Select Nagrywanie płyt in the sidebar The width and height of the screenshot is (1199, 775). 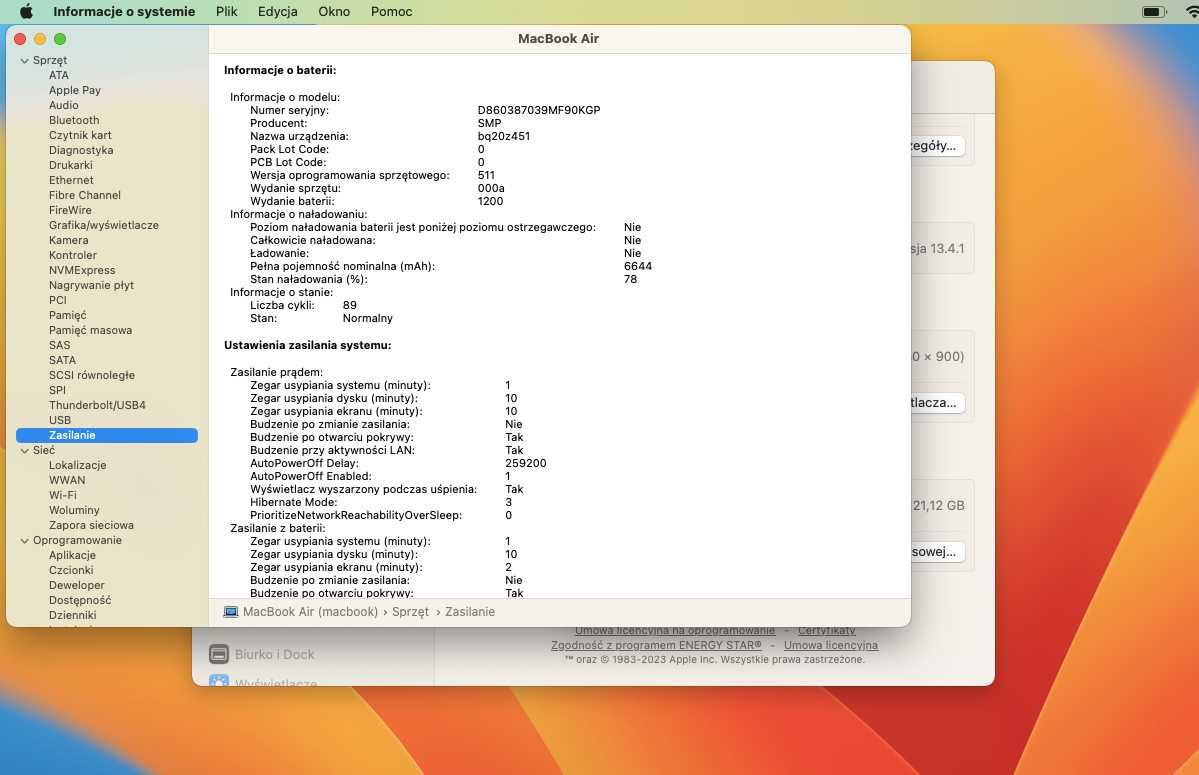click(91, 285)
